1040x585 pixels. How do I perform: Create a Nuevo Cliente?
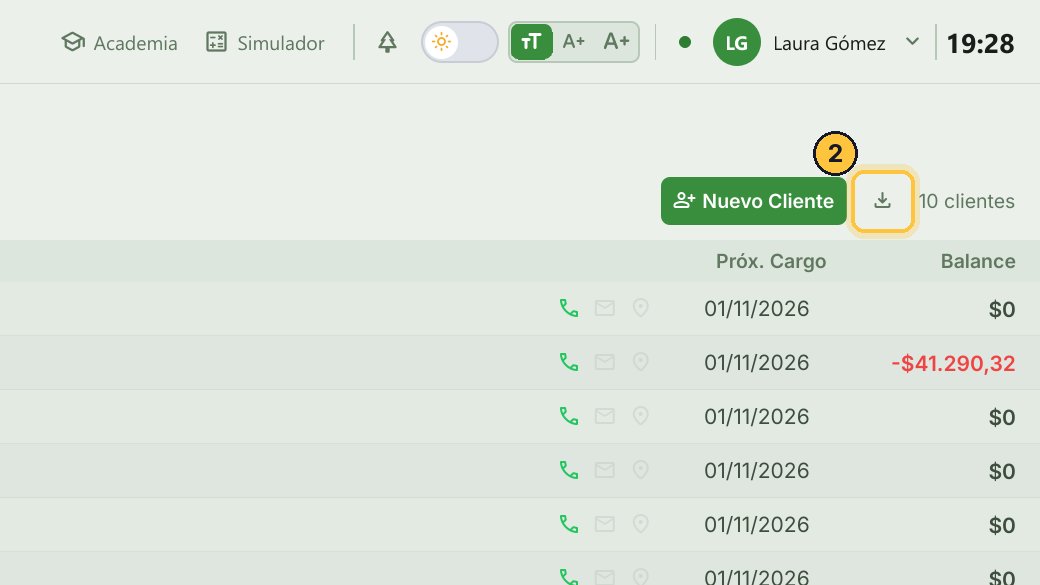[753, 201]
